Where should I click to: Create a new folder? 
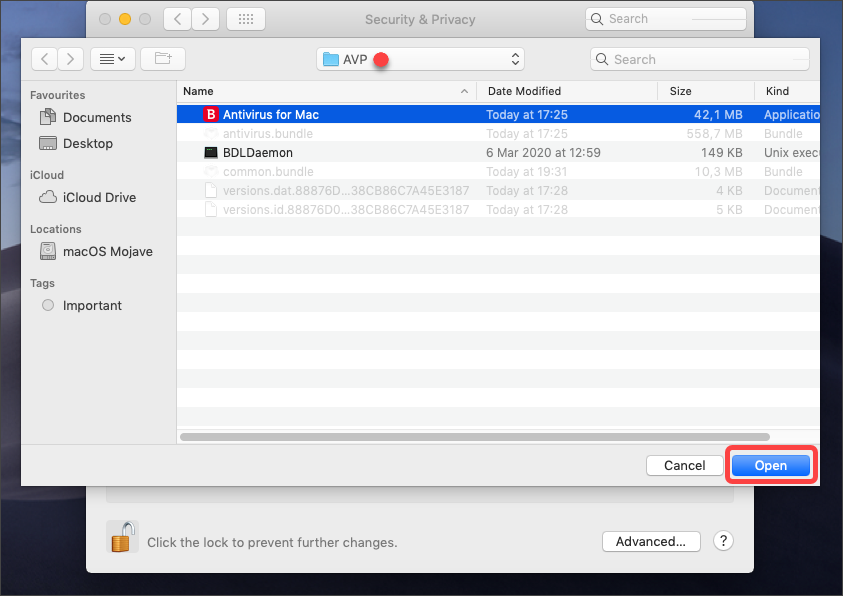[163, 59]
